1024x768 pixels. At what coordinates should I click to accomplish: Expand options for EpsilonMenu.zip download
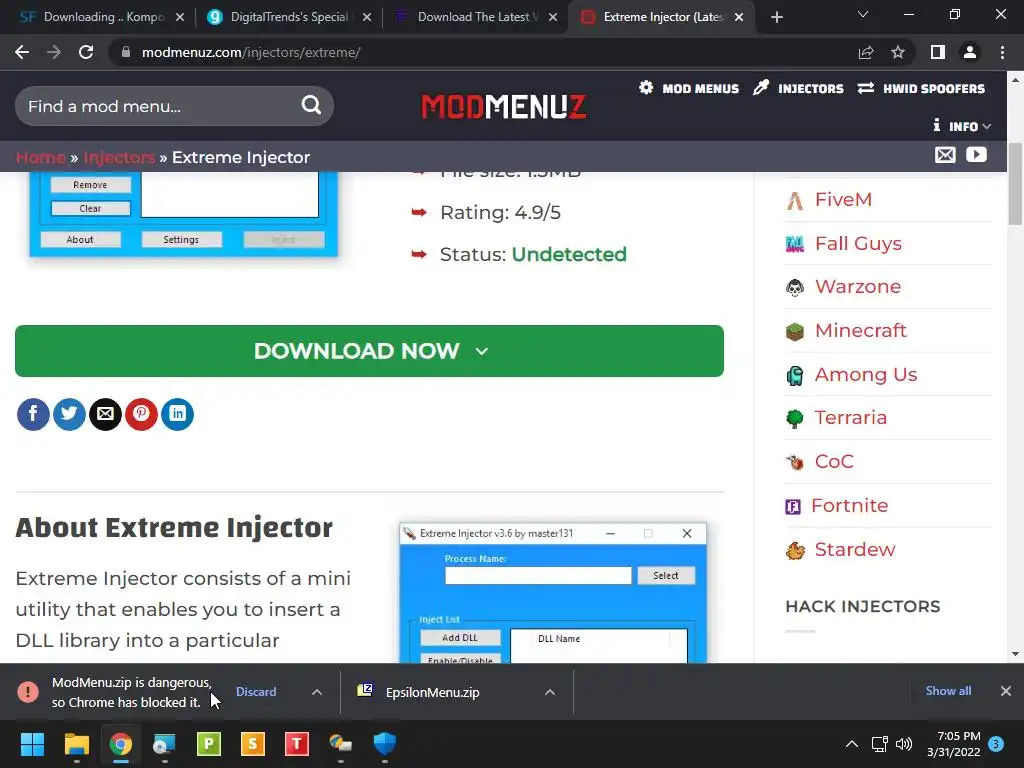coord(550,692)
